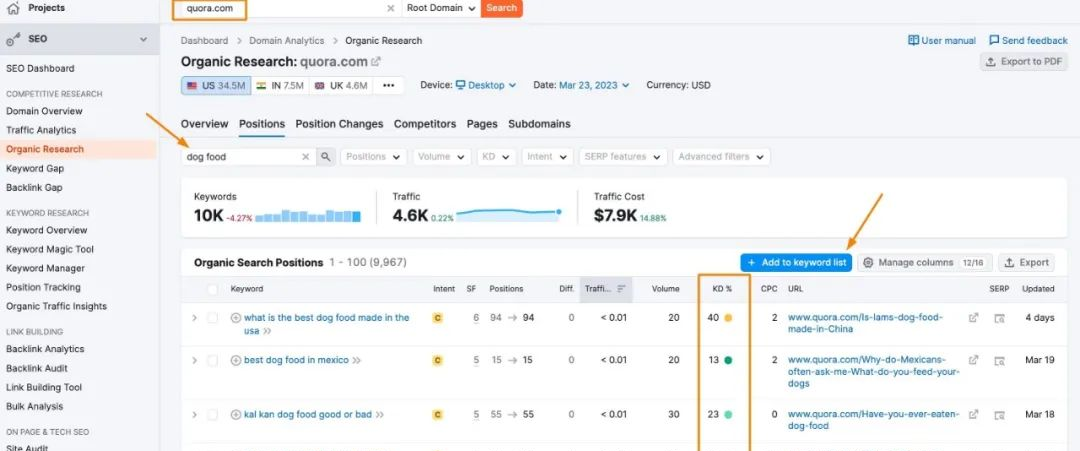1080x451 pixels.
Task: Open the KD filter dropdown
Action: (x=496, y=157)
